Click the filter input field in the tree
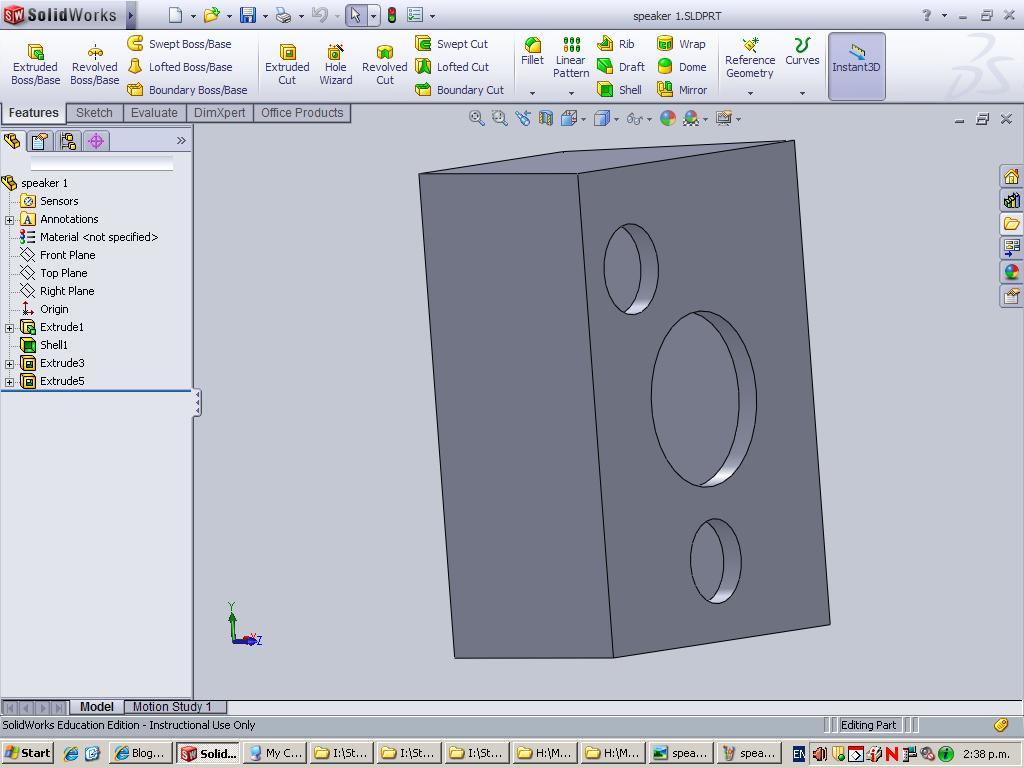 [102, 163]
